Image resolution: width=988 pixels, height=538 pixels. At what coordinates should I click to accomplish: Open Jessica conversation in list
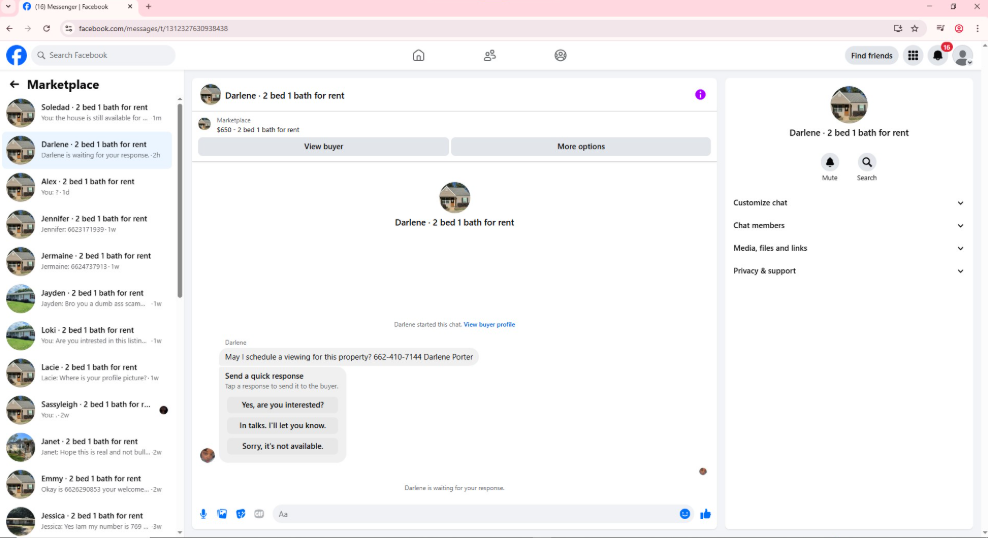tap(88, 520)
